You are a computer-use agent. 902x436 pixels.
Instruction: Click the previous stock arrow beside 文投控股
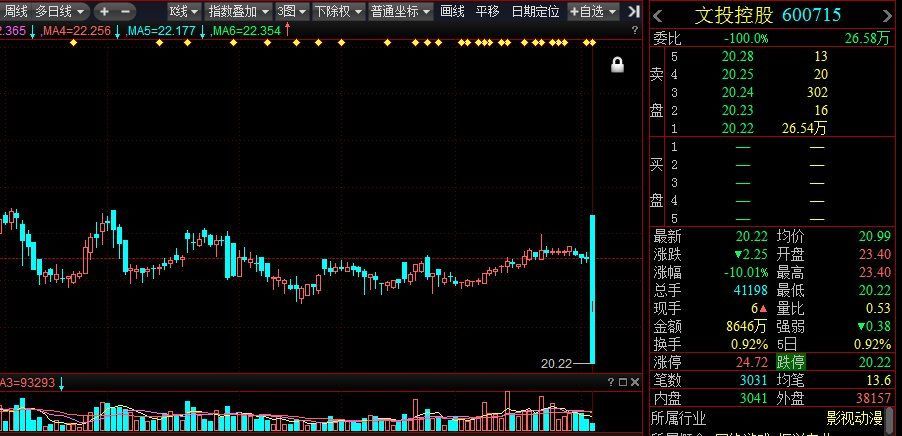[x=658, y=16]
